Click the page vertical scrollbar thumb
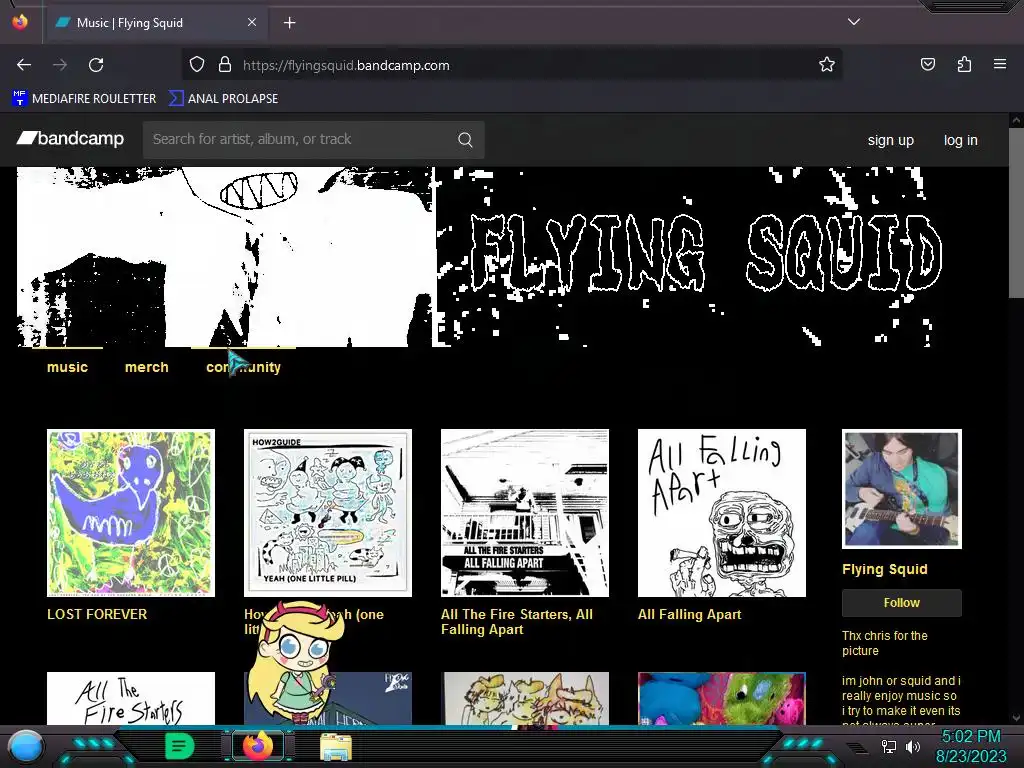 click(x=1016, y=214)
